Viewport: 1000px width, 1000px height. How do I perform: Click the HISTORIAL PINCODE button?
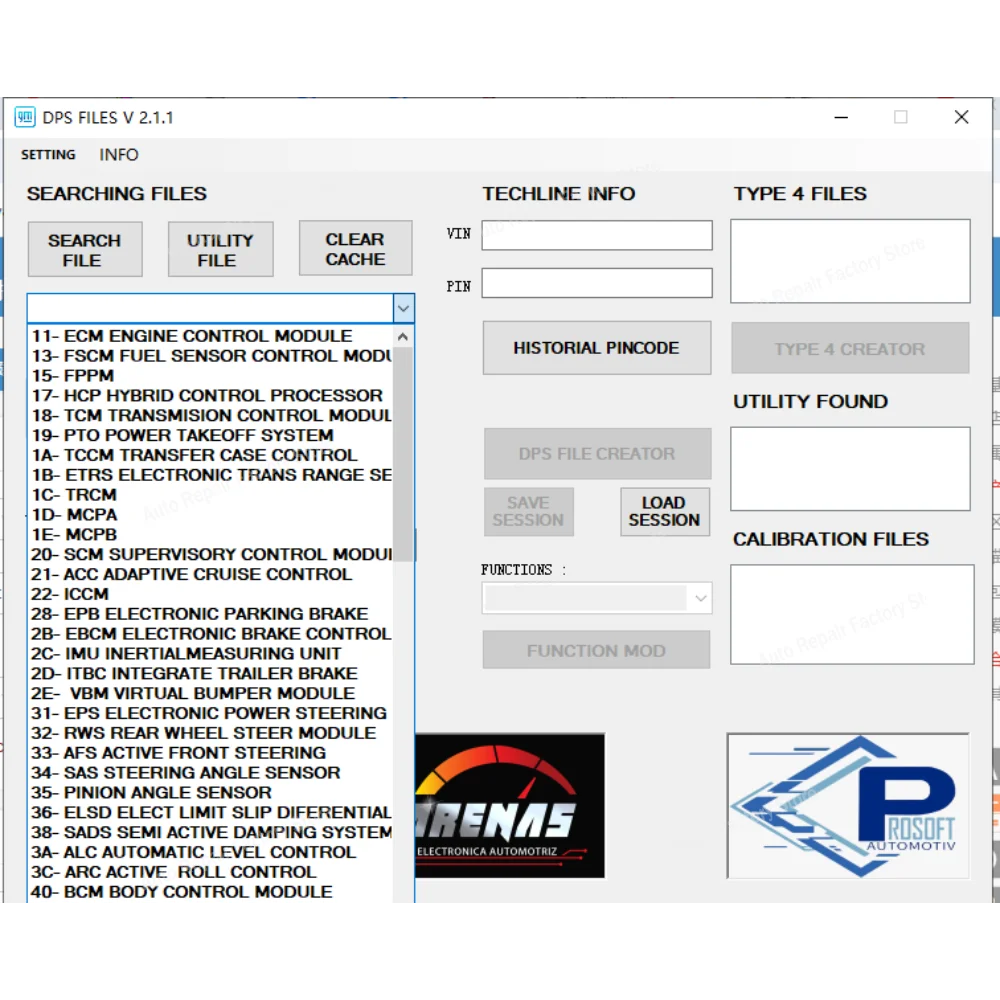pos(596,348)
